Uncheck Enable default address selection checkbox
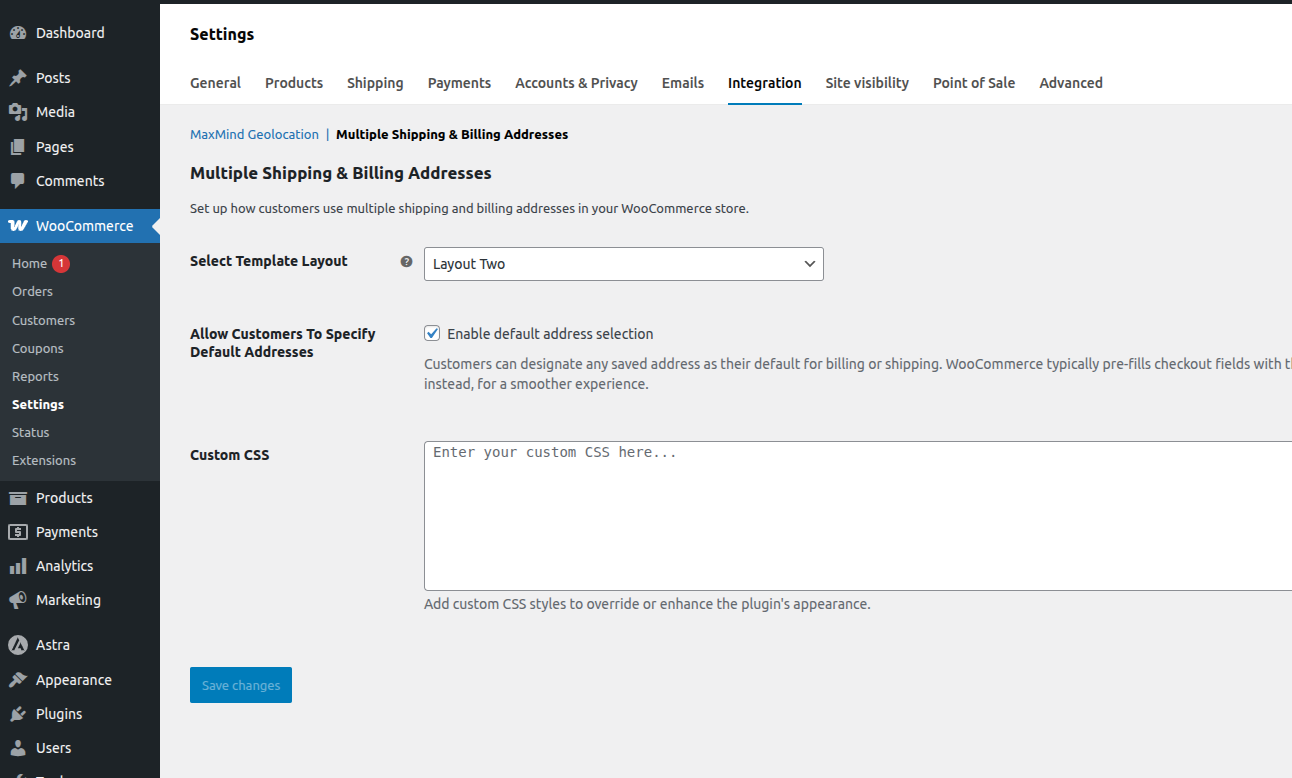Viewport: 1292px width, 778px height. [432, 333]
